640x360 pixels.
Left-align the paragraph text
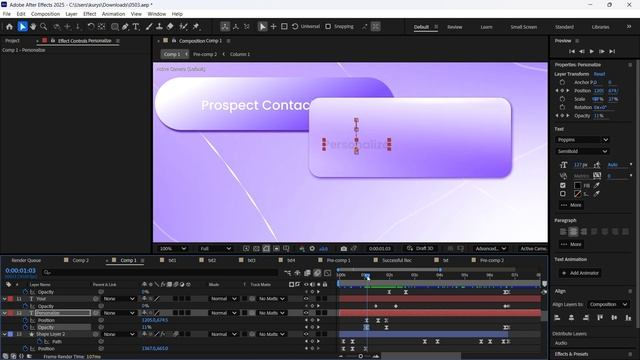(x=563, y=232)
